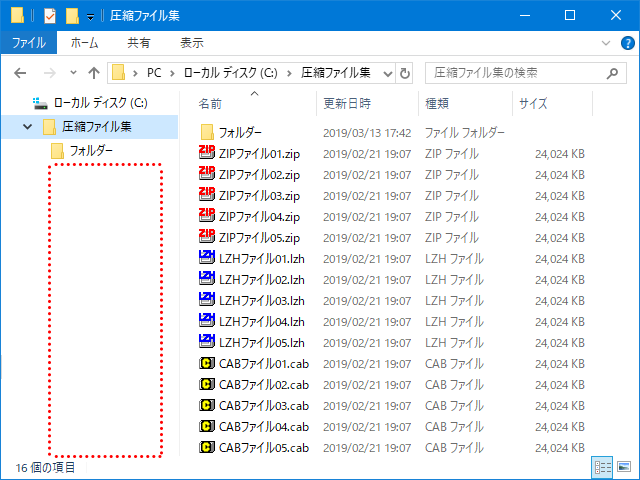This screenshot has width=640, height=480.
Task: Switch to the 表示 ribbon tab
Action: point(192,43)
